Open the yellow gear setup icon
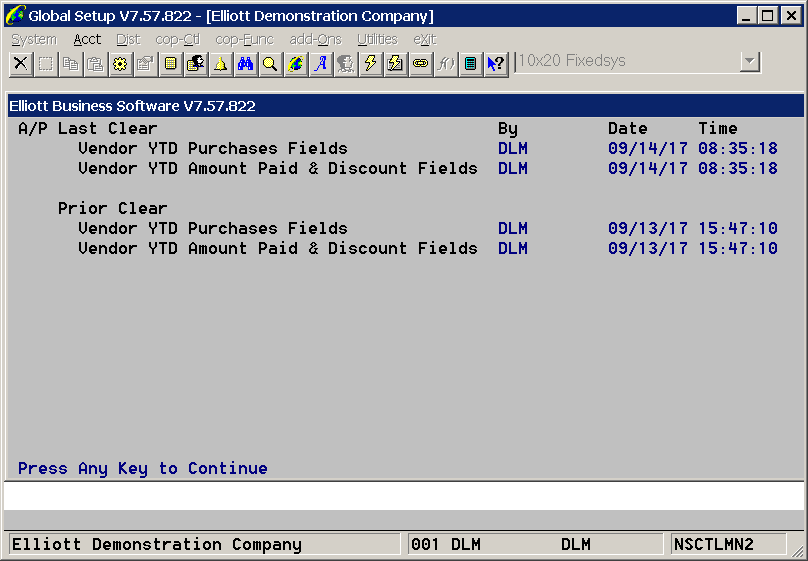 121,64
